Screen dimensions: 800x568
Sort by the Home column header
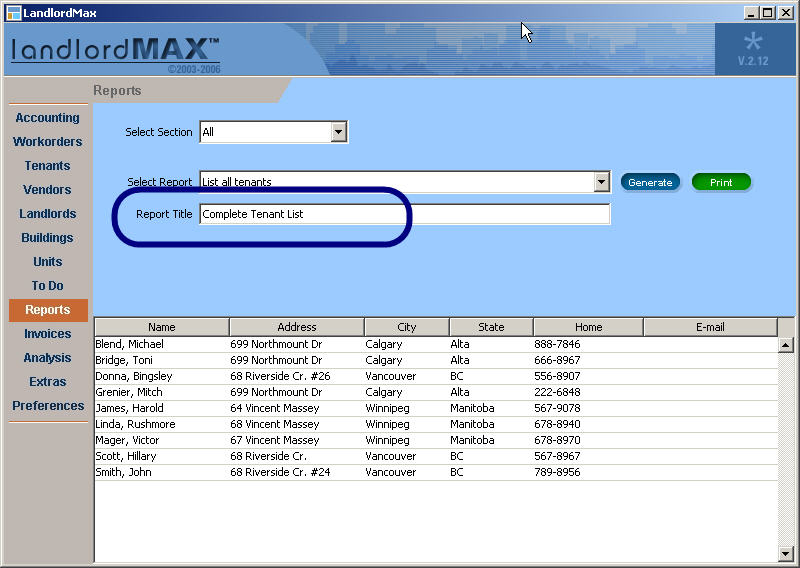pos(588,327)
